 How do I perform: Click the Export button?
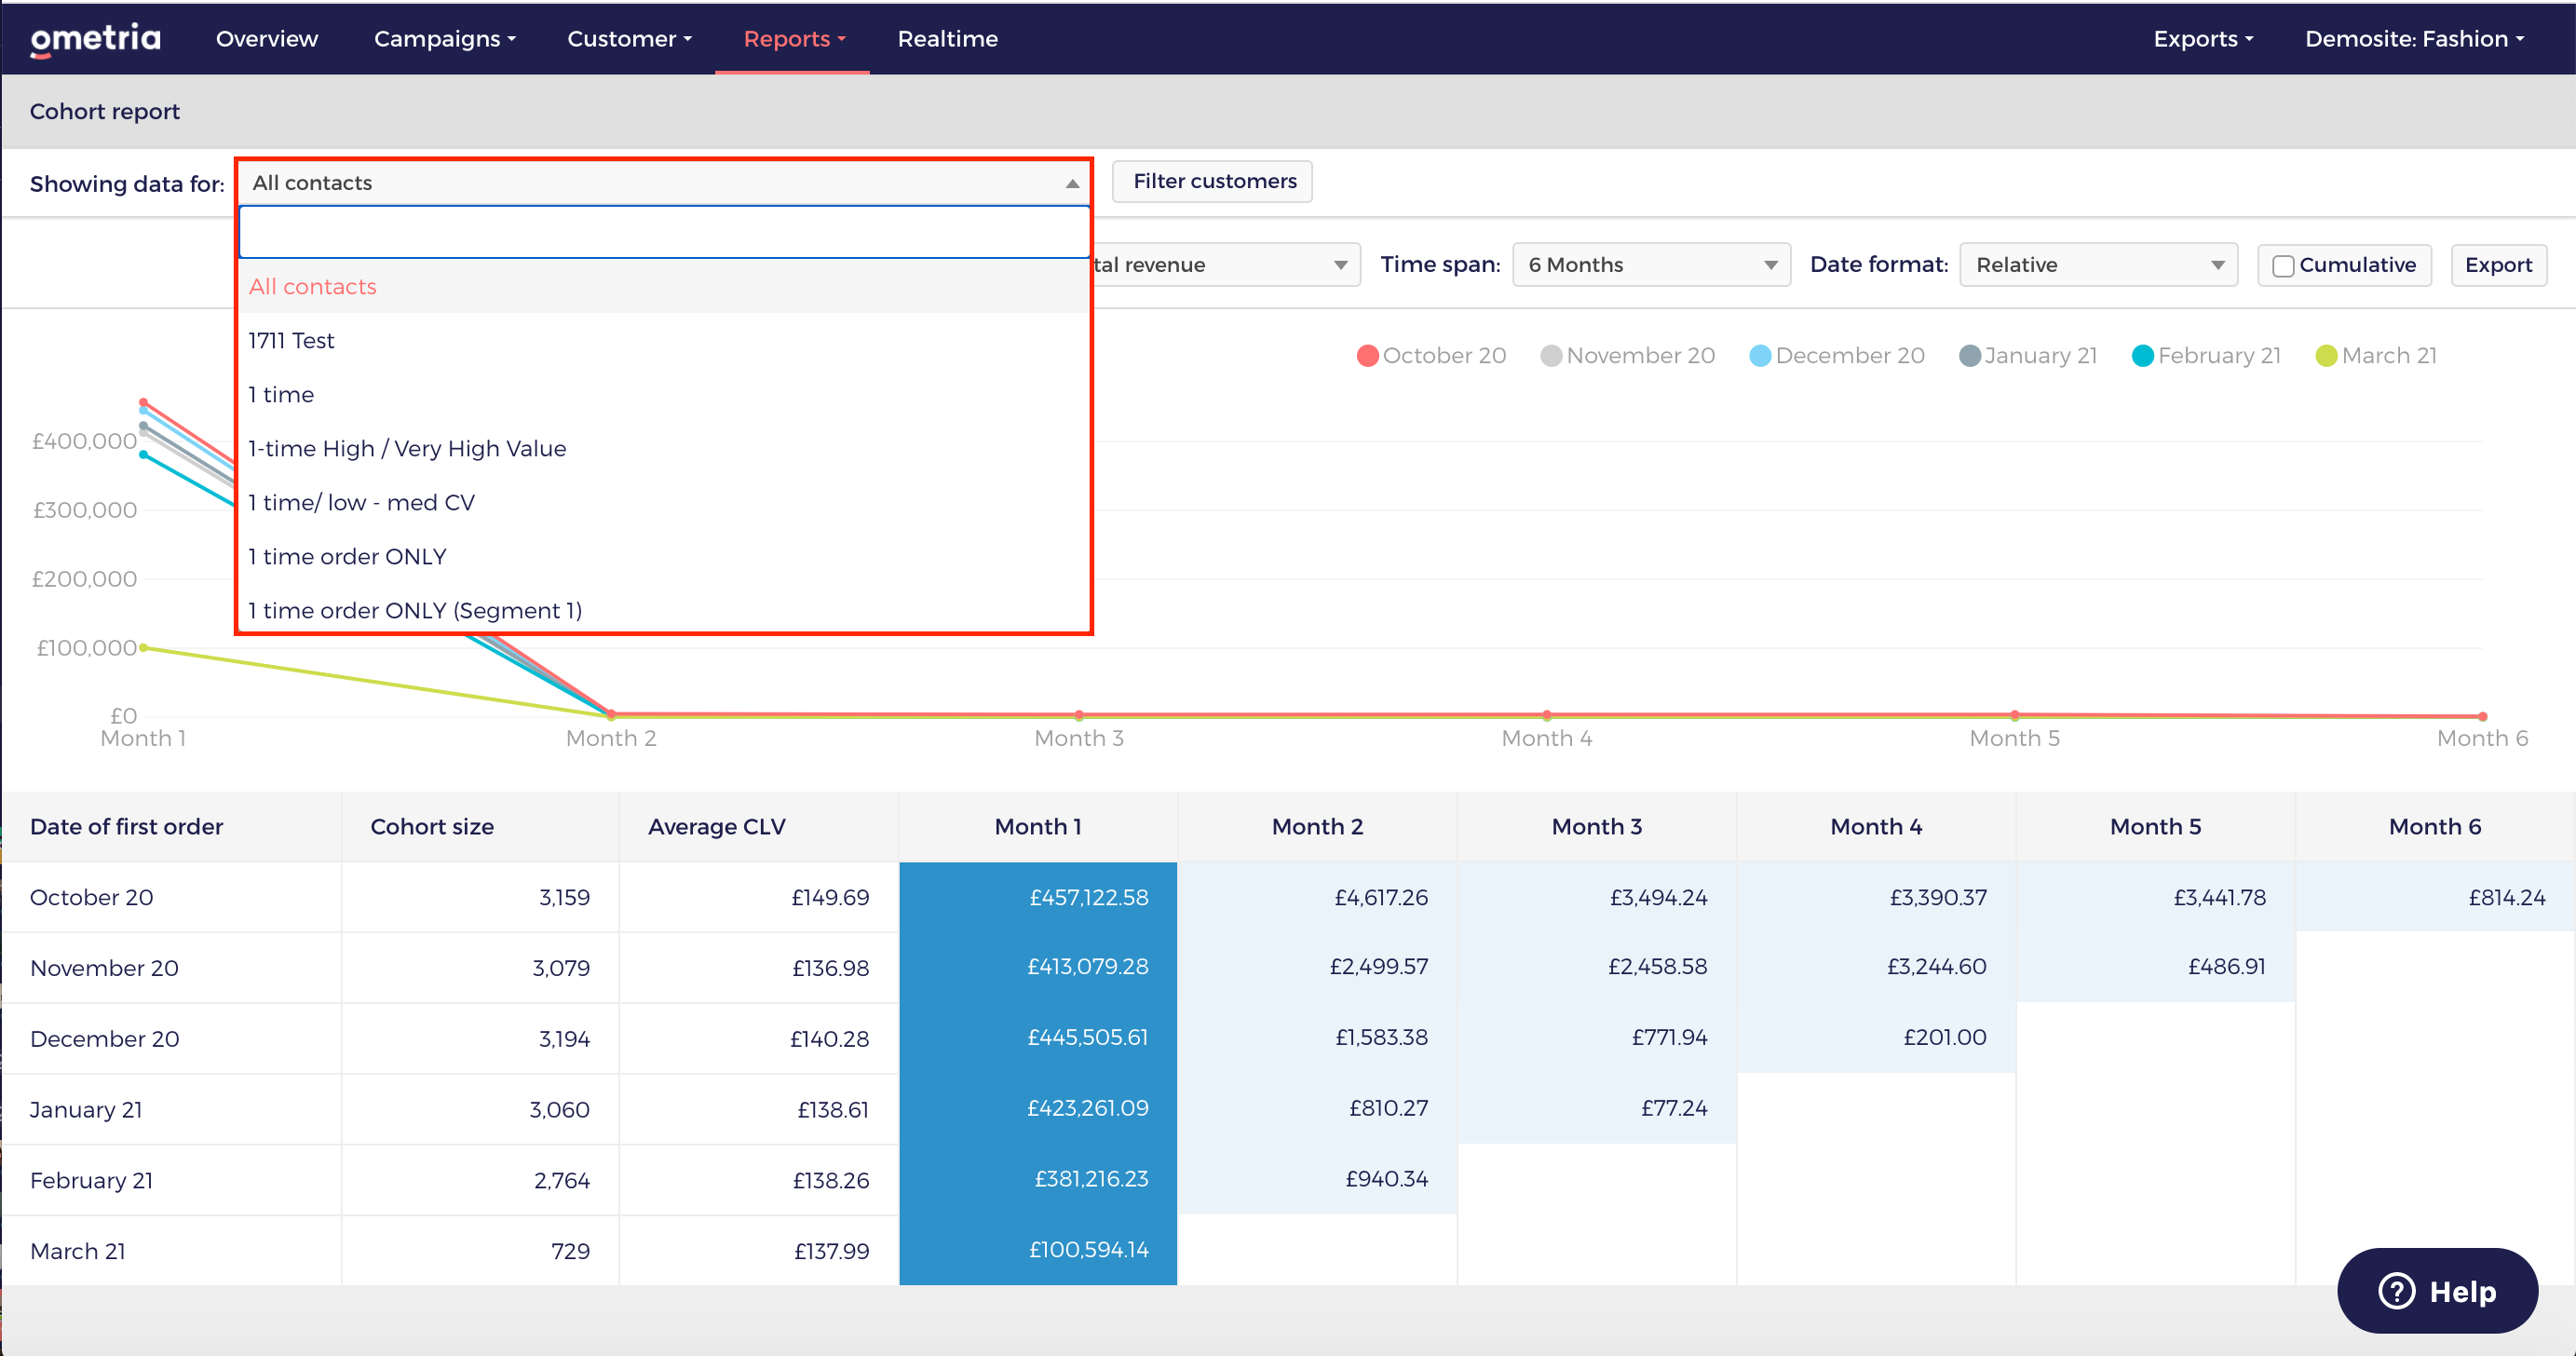[x=2499, y=264]
